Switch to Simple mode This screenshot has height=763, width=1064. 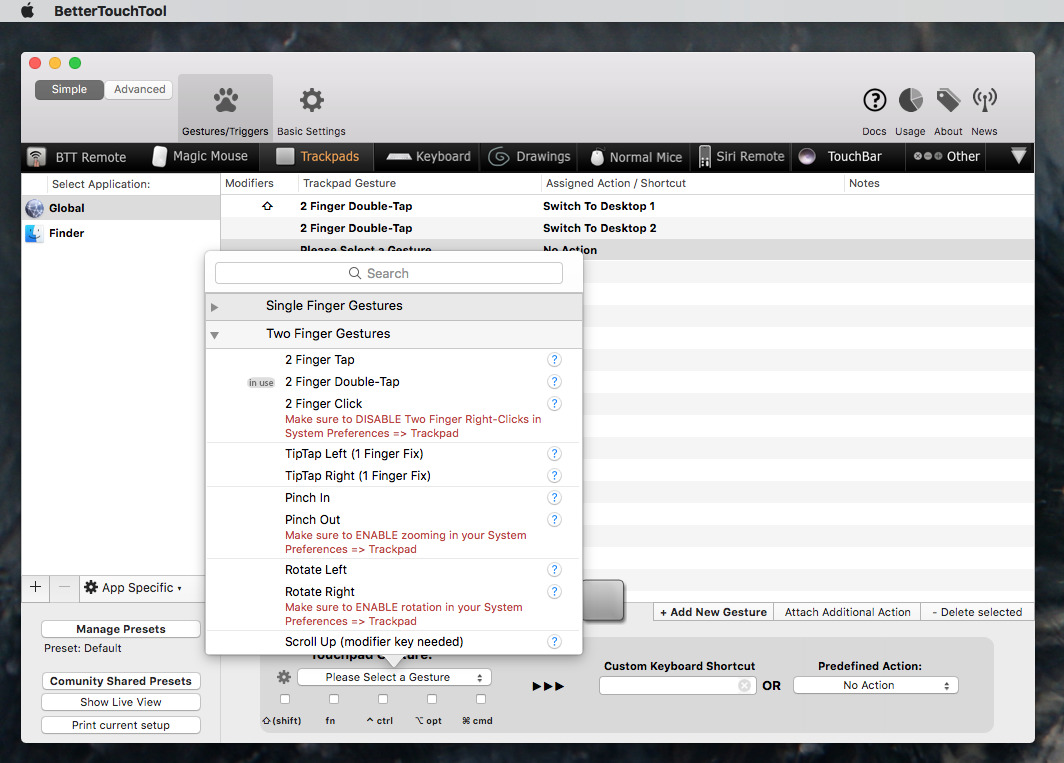tap(69, 90)
